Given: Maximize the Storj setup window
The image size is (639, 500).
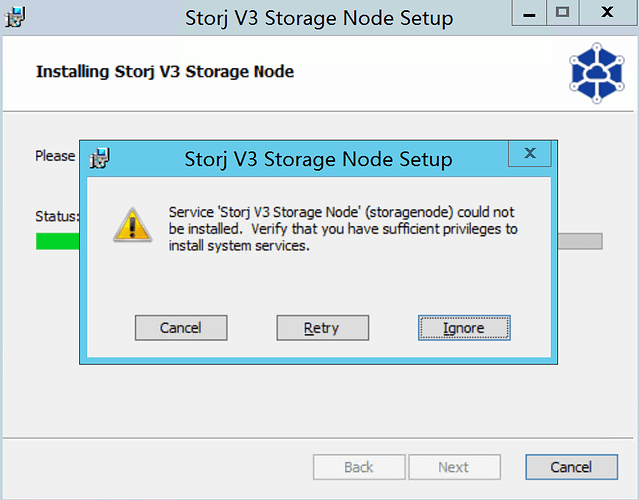Looking at the screenshot, I should (x=562, y=13).
